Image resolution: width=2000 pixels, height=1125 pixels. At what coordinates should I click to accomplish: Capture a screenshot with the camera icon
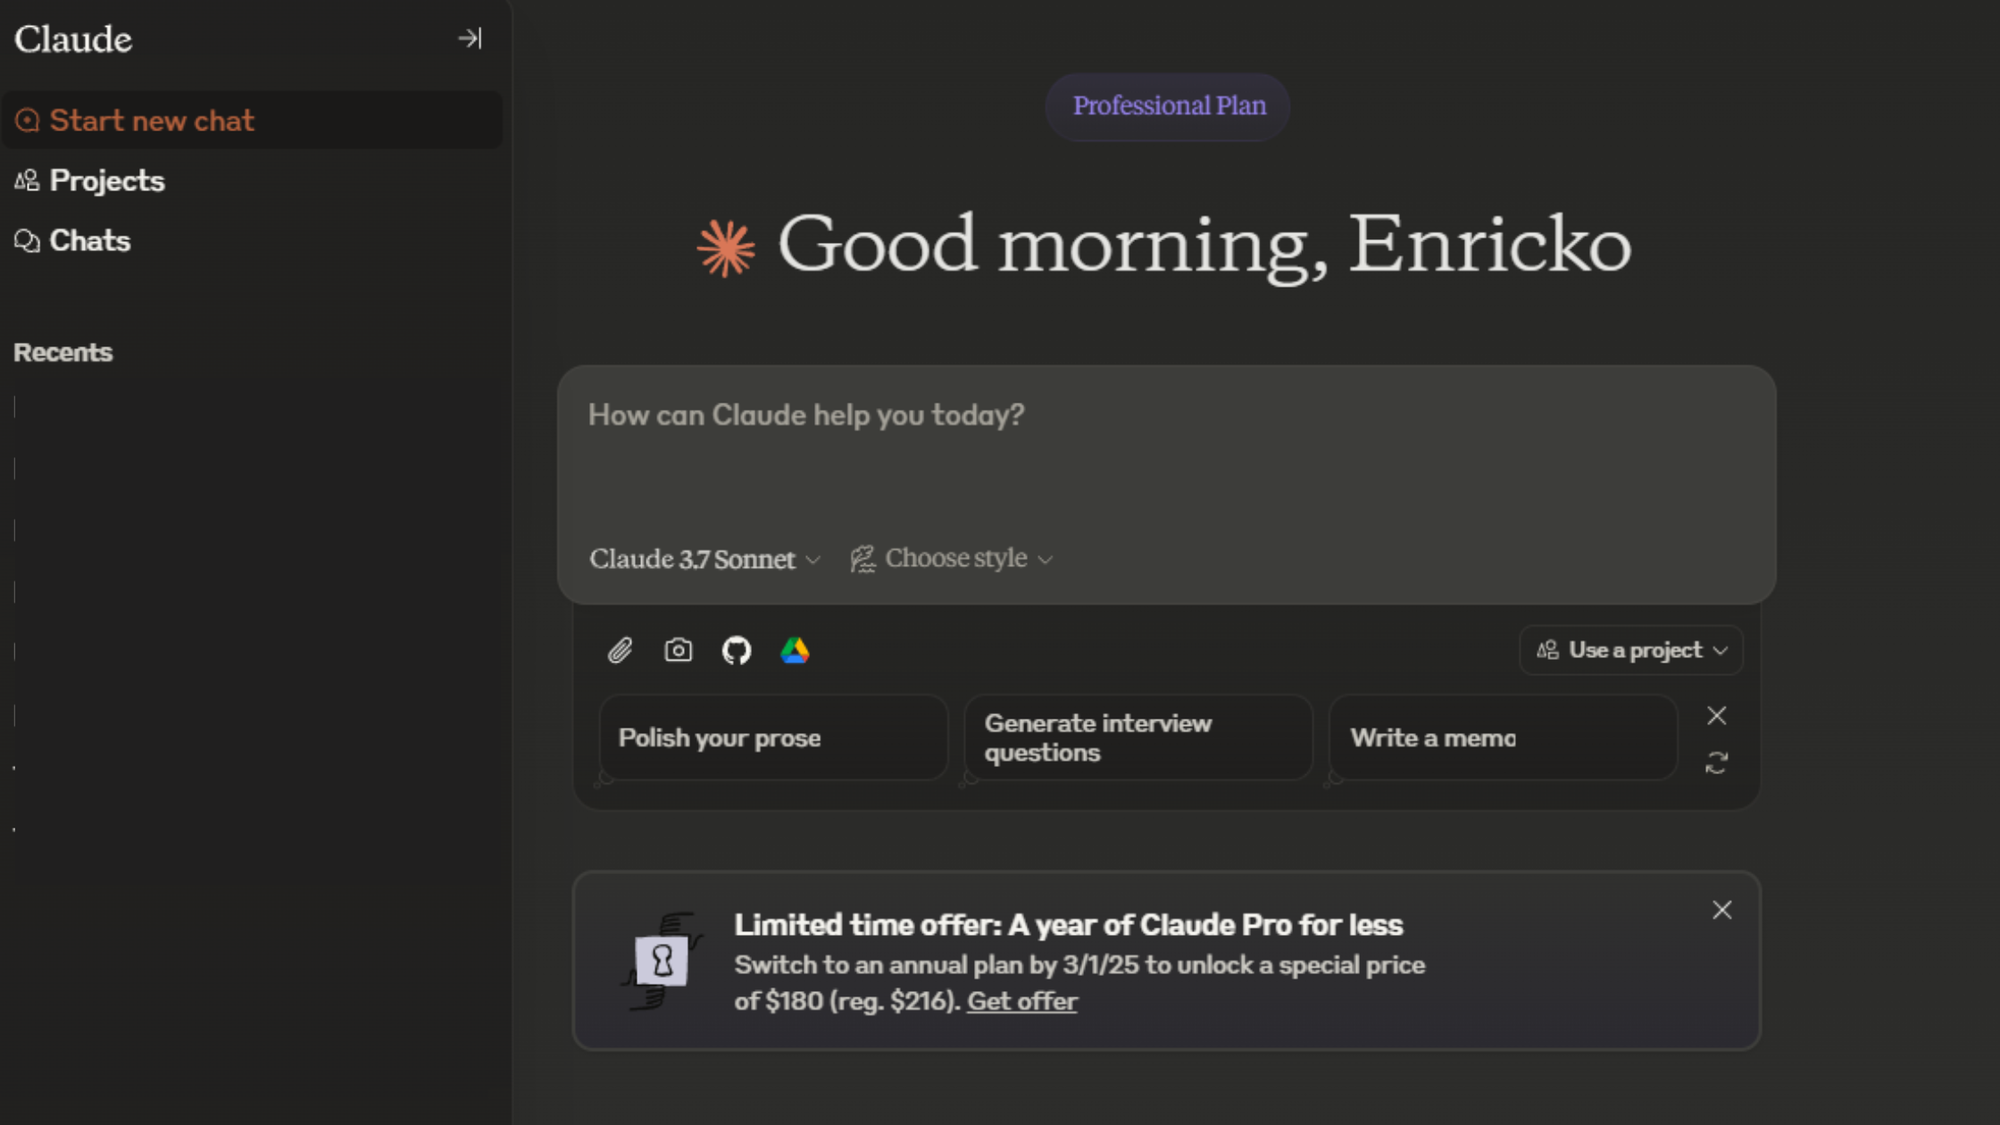click(678, 651)
